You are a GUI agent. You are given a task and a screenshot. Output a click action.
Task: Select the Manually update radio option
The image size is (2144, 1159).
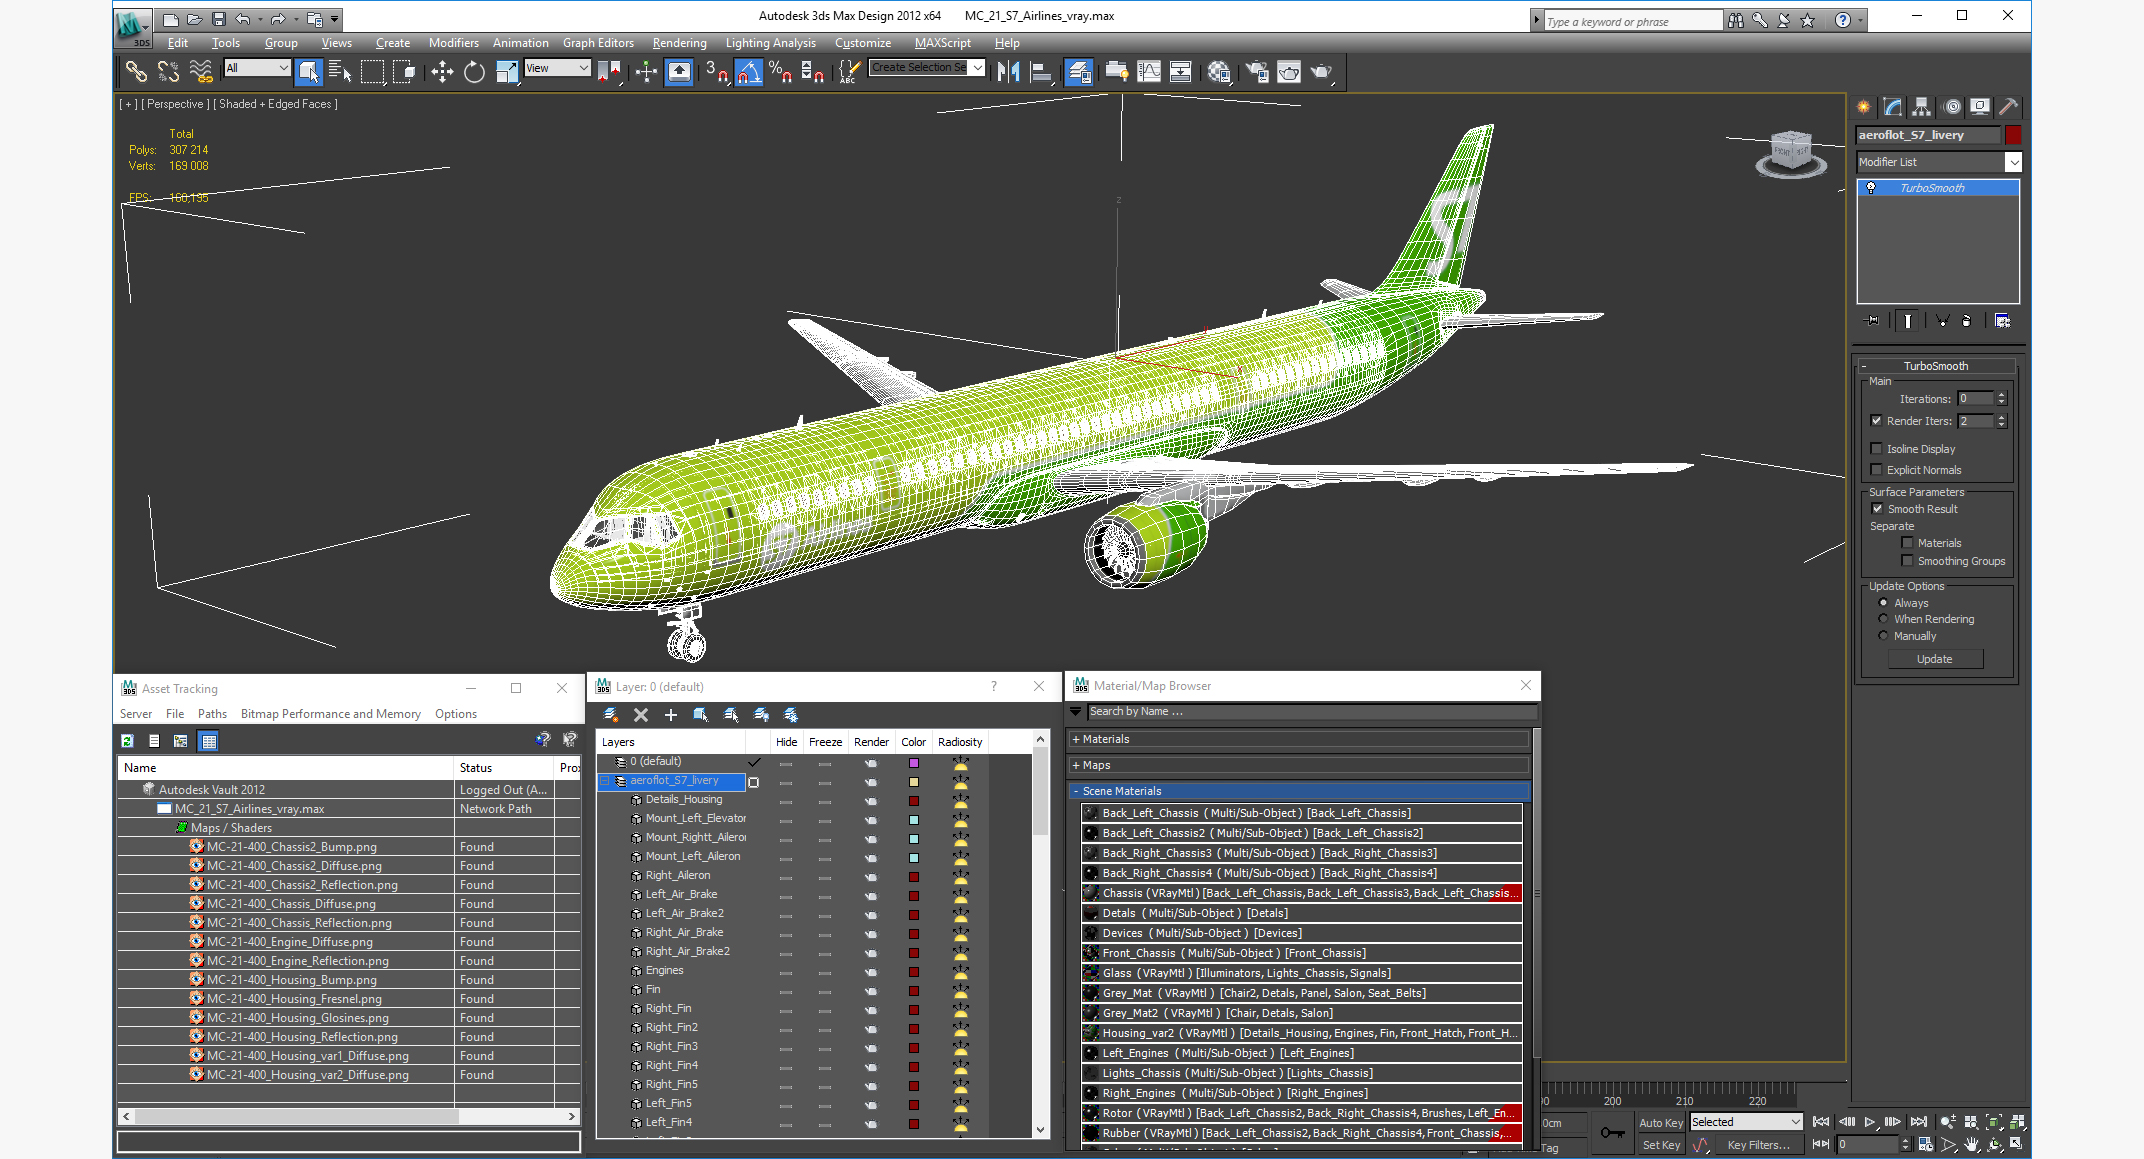tap(1883, 636)
